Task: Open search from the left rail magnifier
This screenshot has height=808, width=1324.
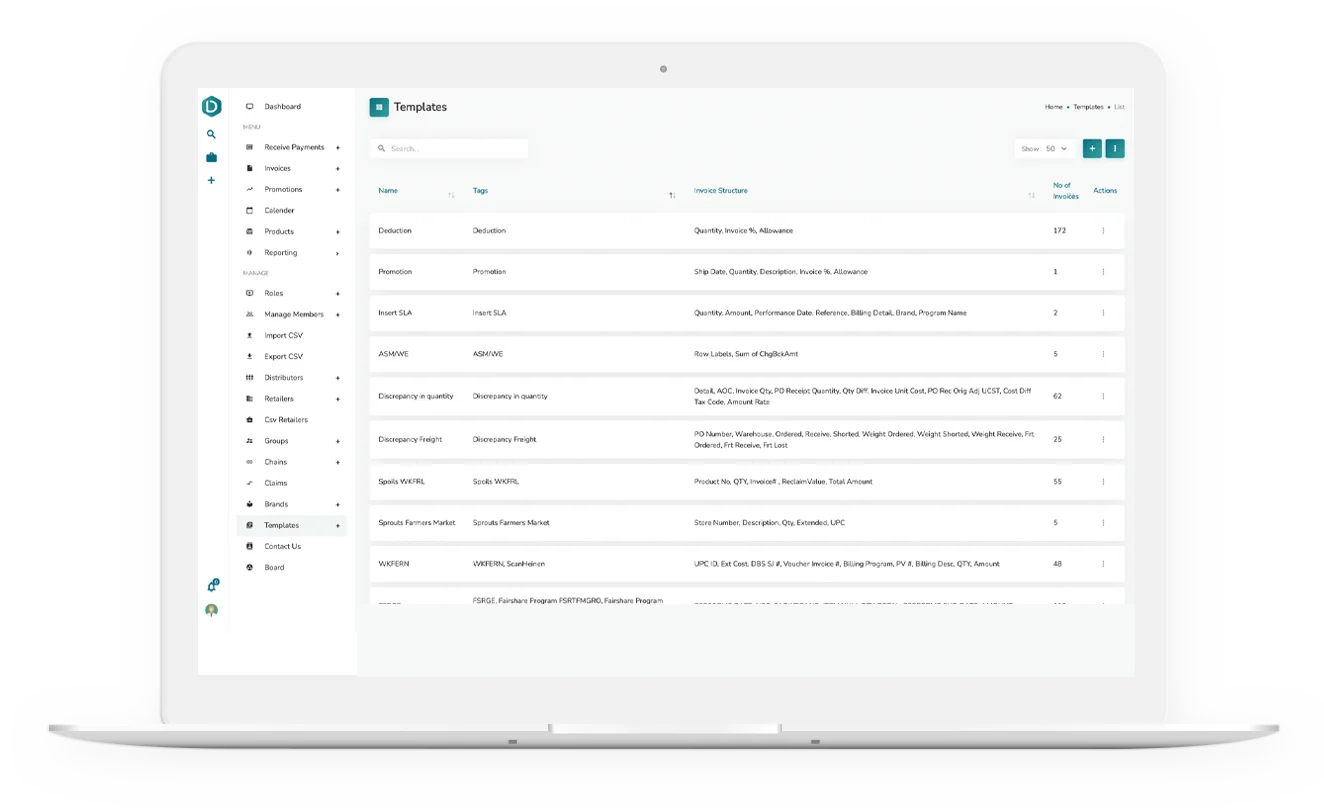Action: click(x=211, y=134)
